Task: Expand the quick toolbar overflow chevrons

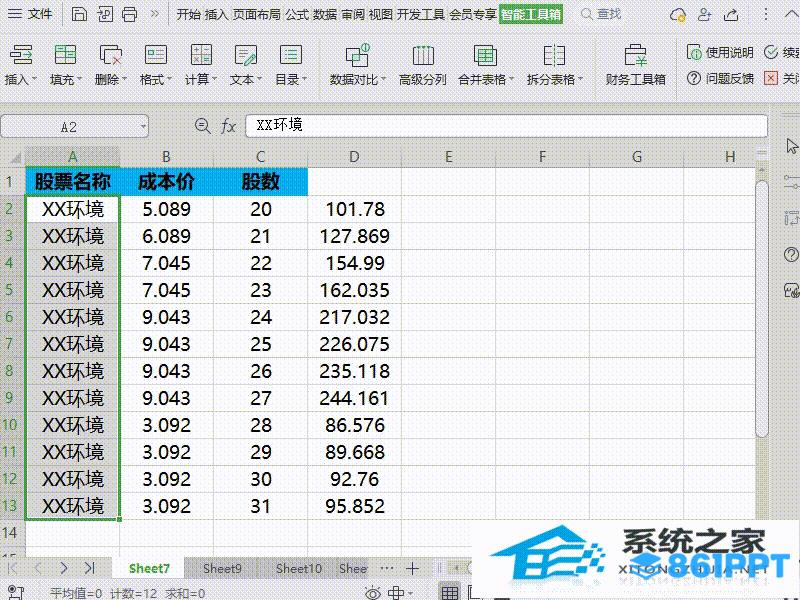Action: tap(155, 14)
